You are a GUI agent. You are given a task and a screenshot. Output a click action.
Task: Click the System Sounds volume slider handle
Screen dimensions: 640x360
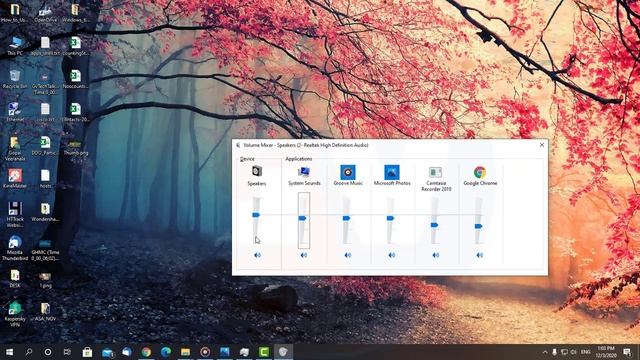pos(302,218)
